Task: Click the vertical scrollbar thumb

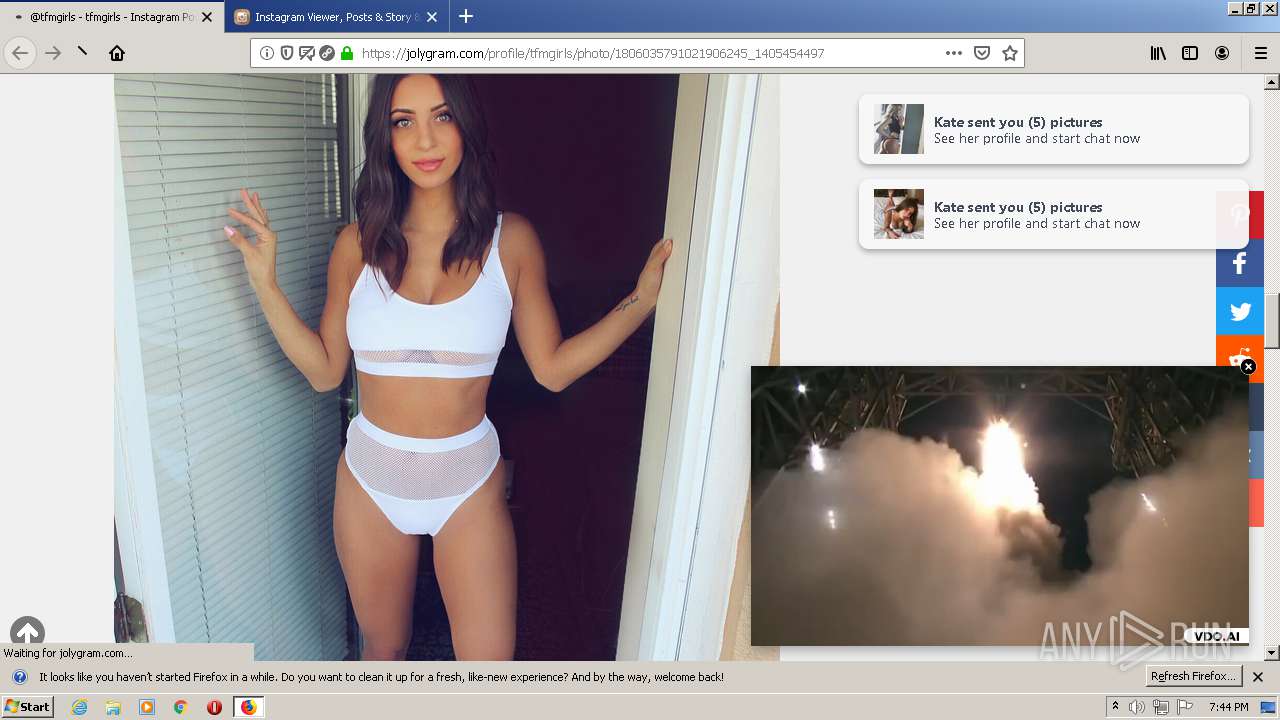Action: click(1272, 321)
